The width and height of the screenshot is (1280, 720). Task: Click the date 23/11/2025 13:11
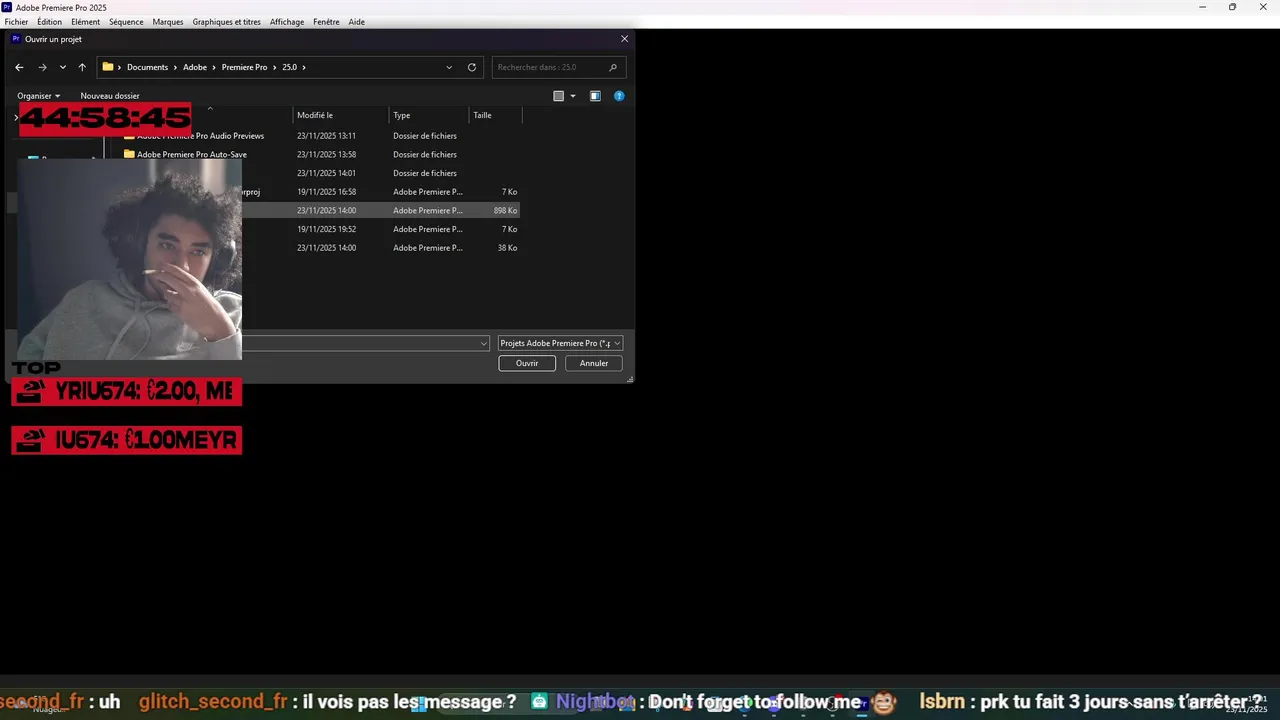326,136
